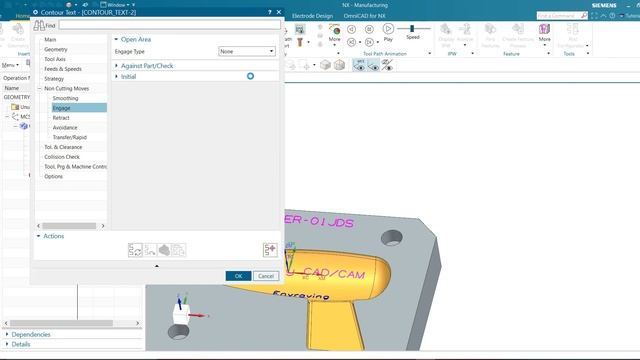Click the Find a Command search icon
Image resolution: width=640 pixels, height=360 pixels.
click(584, 16)
